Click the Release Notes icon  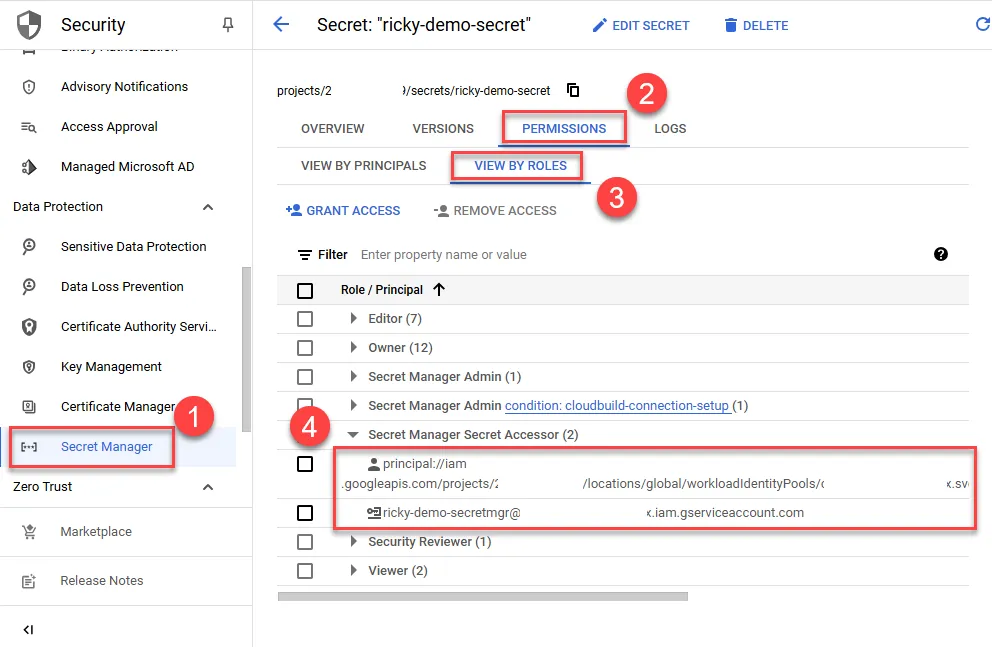(29, 581)
